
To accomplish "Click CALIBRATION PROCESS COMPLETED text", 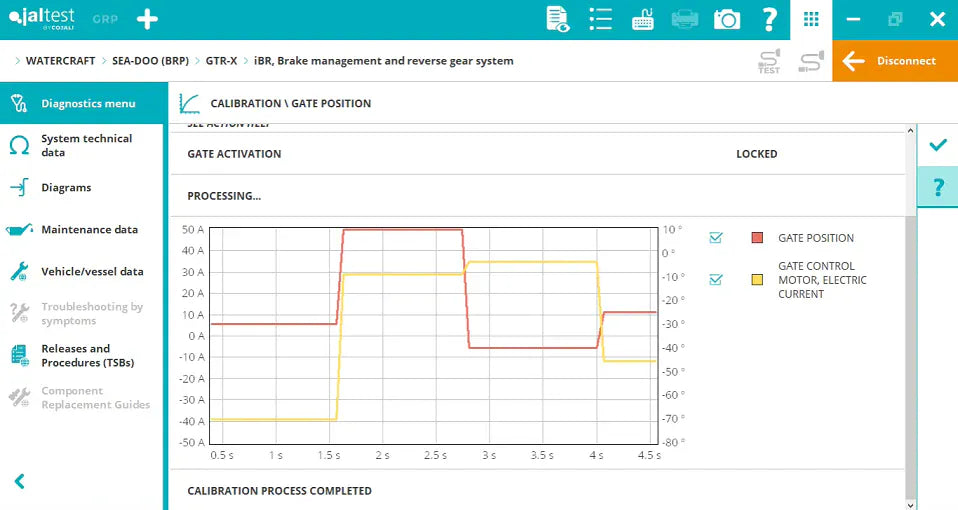I will 279,491.
